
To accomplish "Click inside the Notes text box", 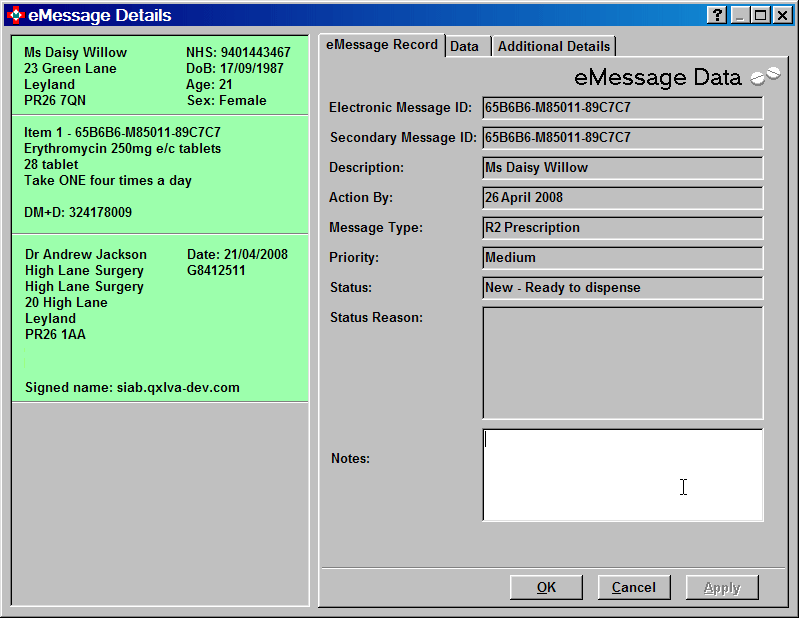I will point(622,475).
